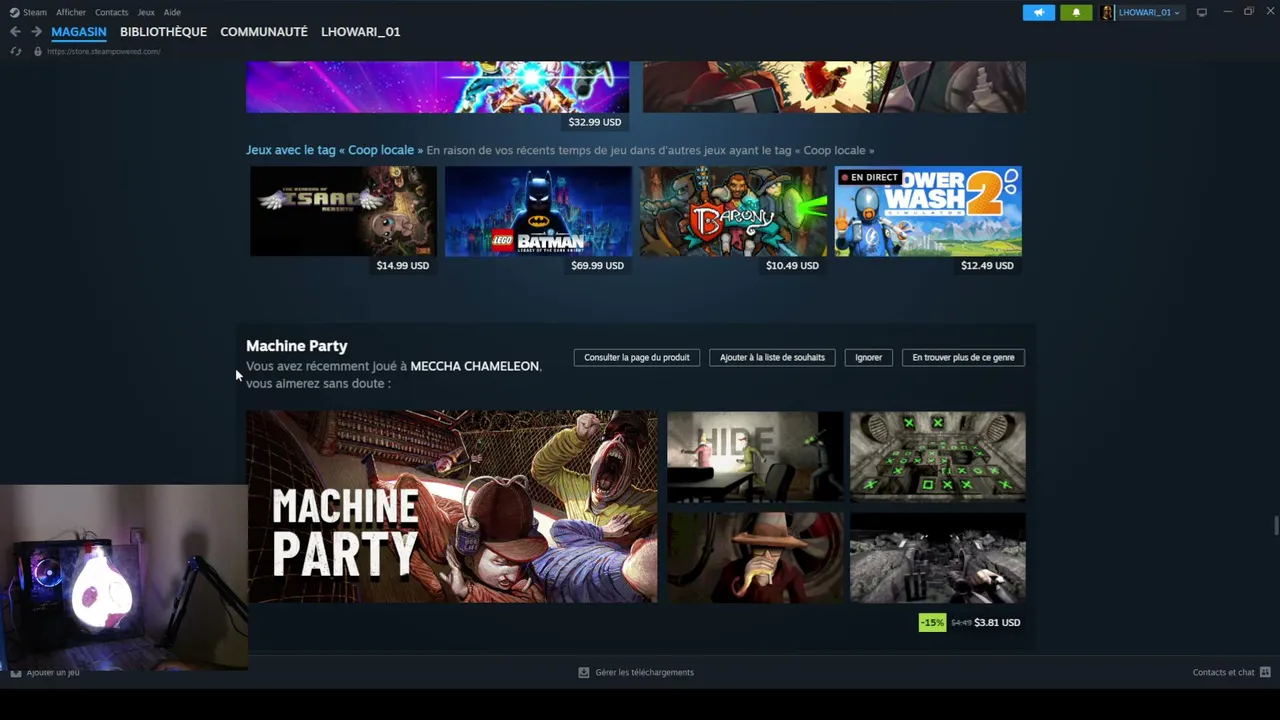Screen dimensions: 1280x720
Task: Open the Jeux menu
Action: pos(146,12)
